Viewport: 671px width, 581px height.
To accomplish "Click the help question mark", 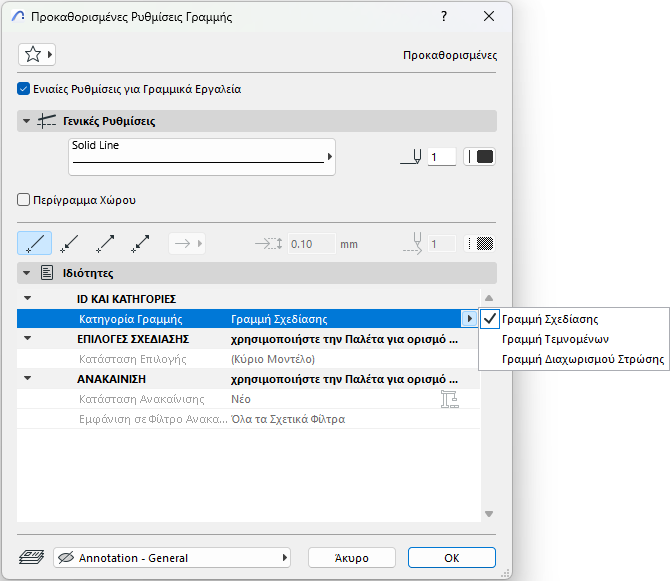I will pyautogui.click(x=444, y=17).
